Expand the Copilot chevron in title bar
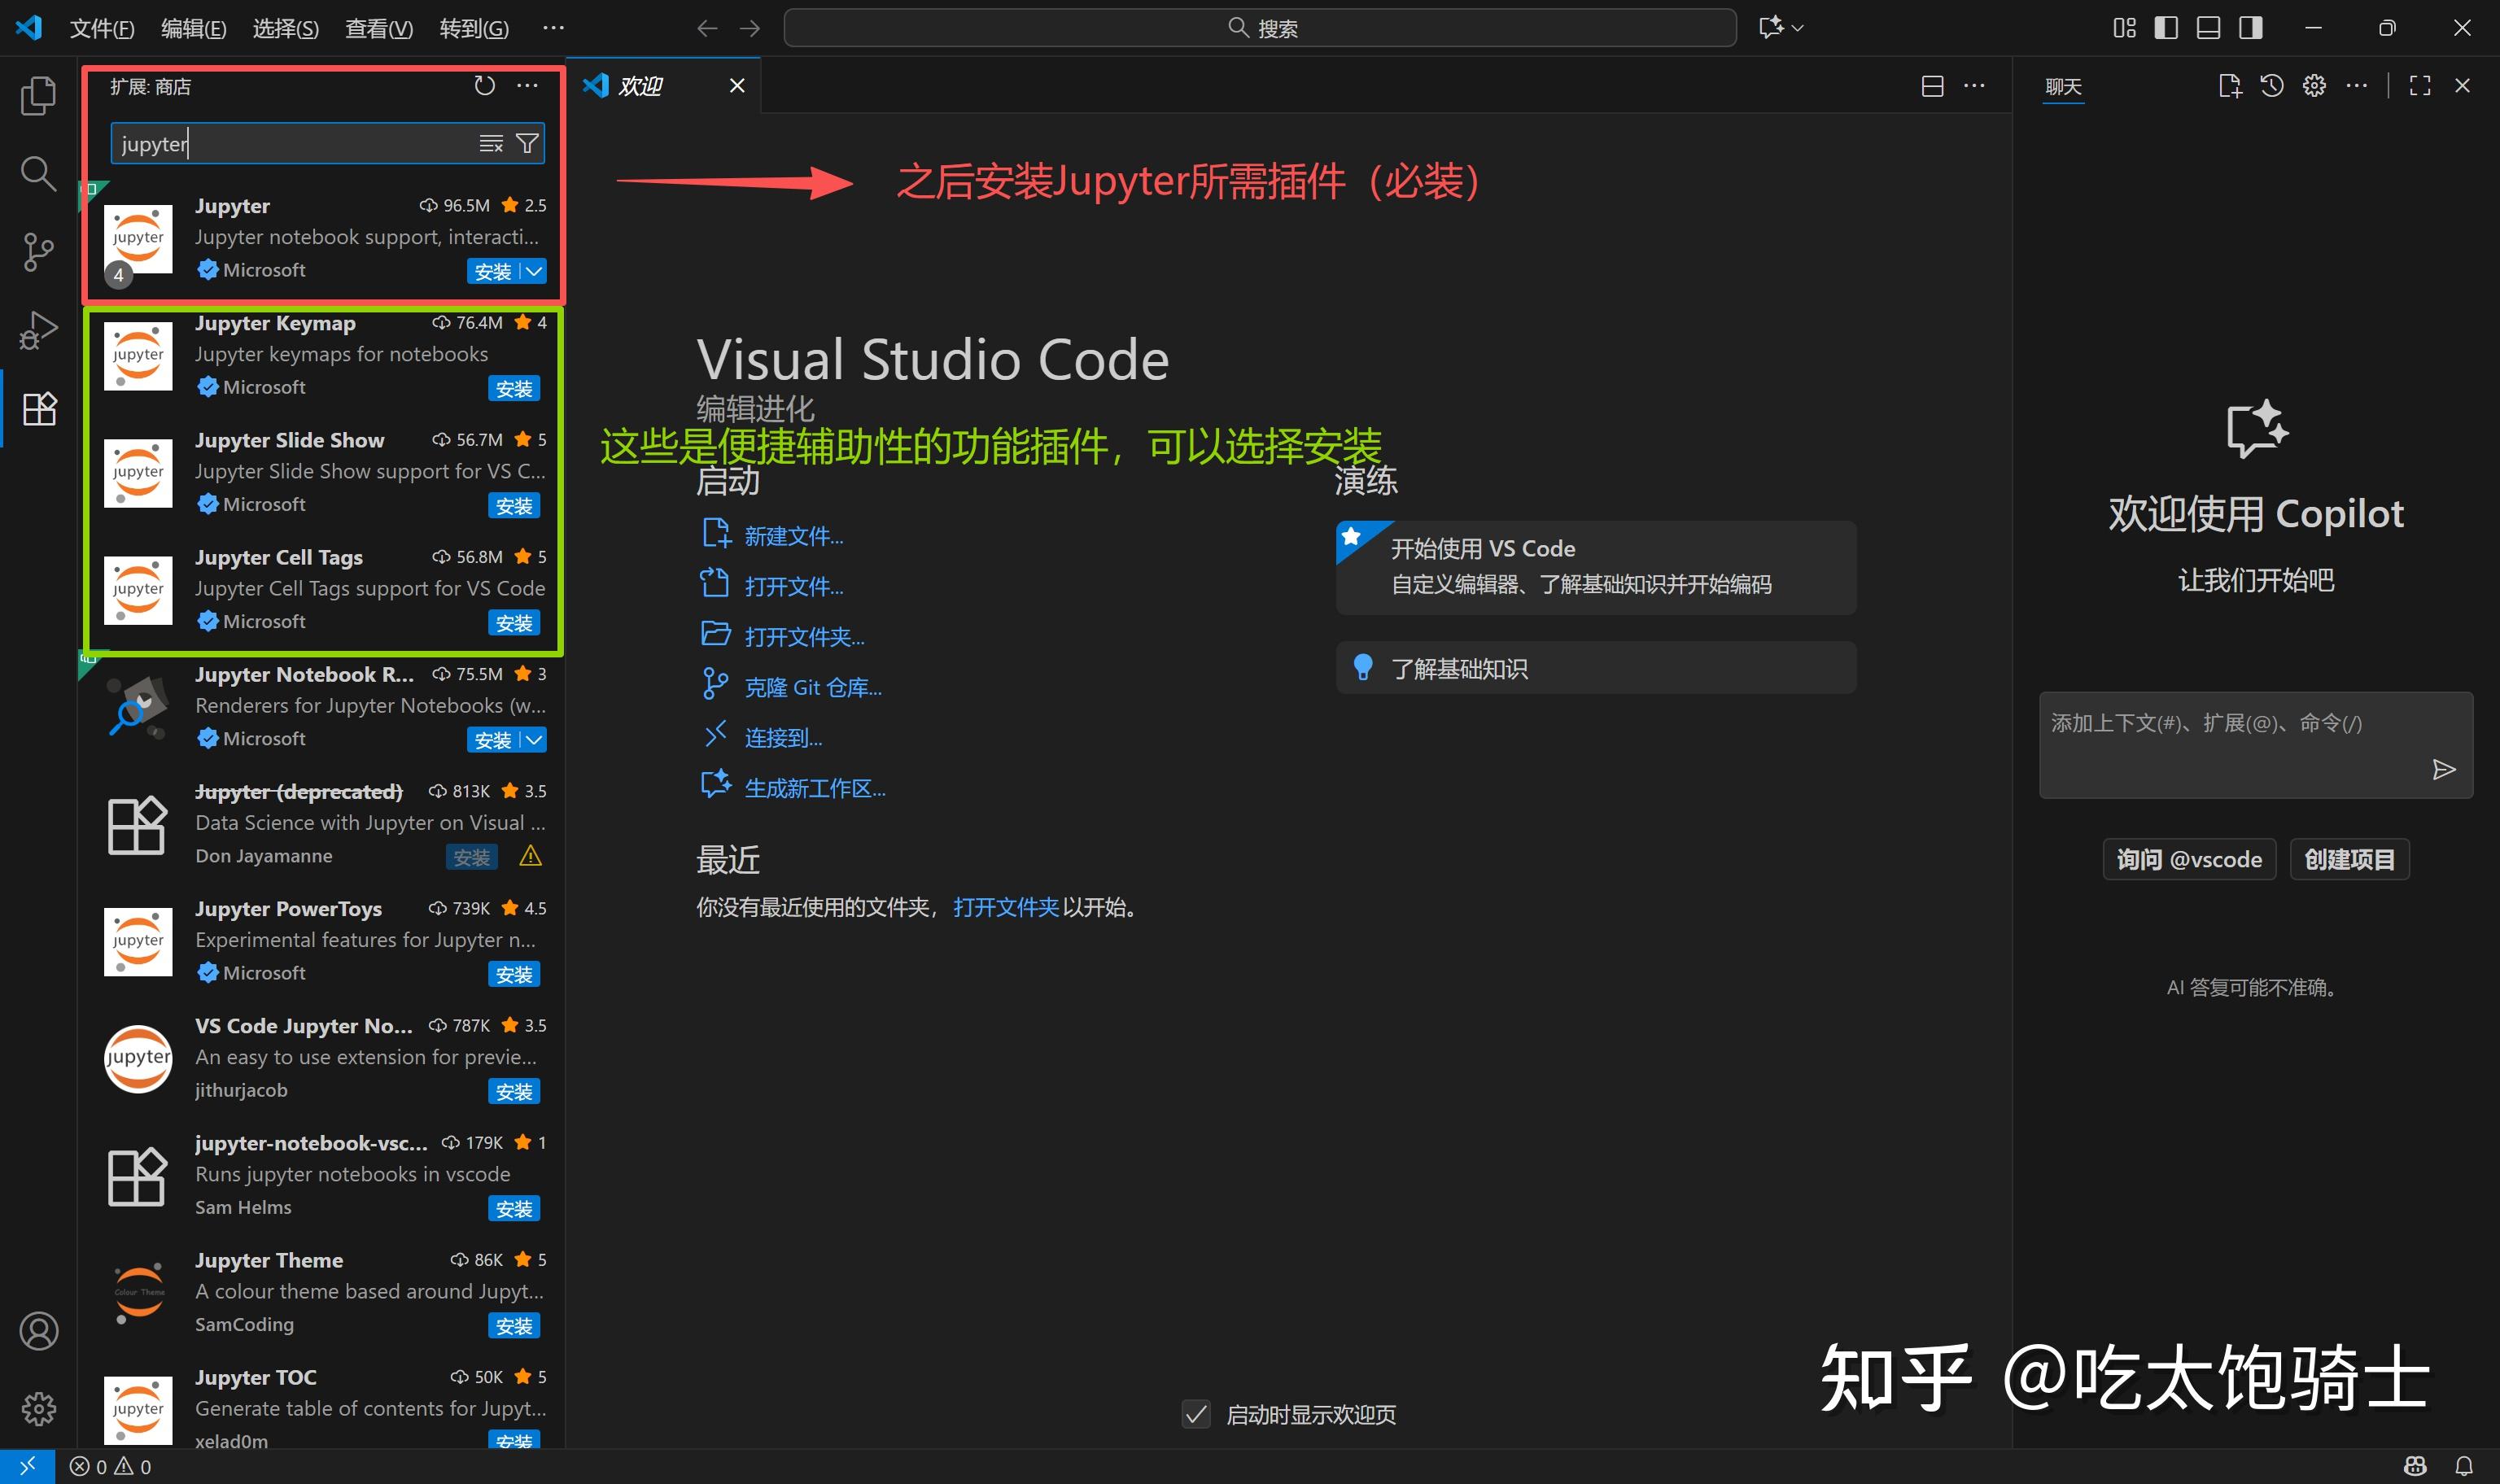2500x1484 pixels. (x=1797, y=27)
